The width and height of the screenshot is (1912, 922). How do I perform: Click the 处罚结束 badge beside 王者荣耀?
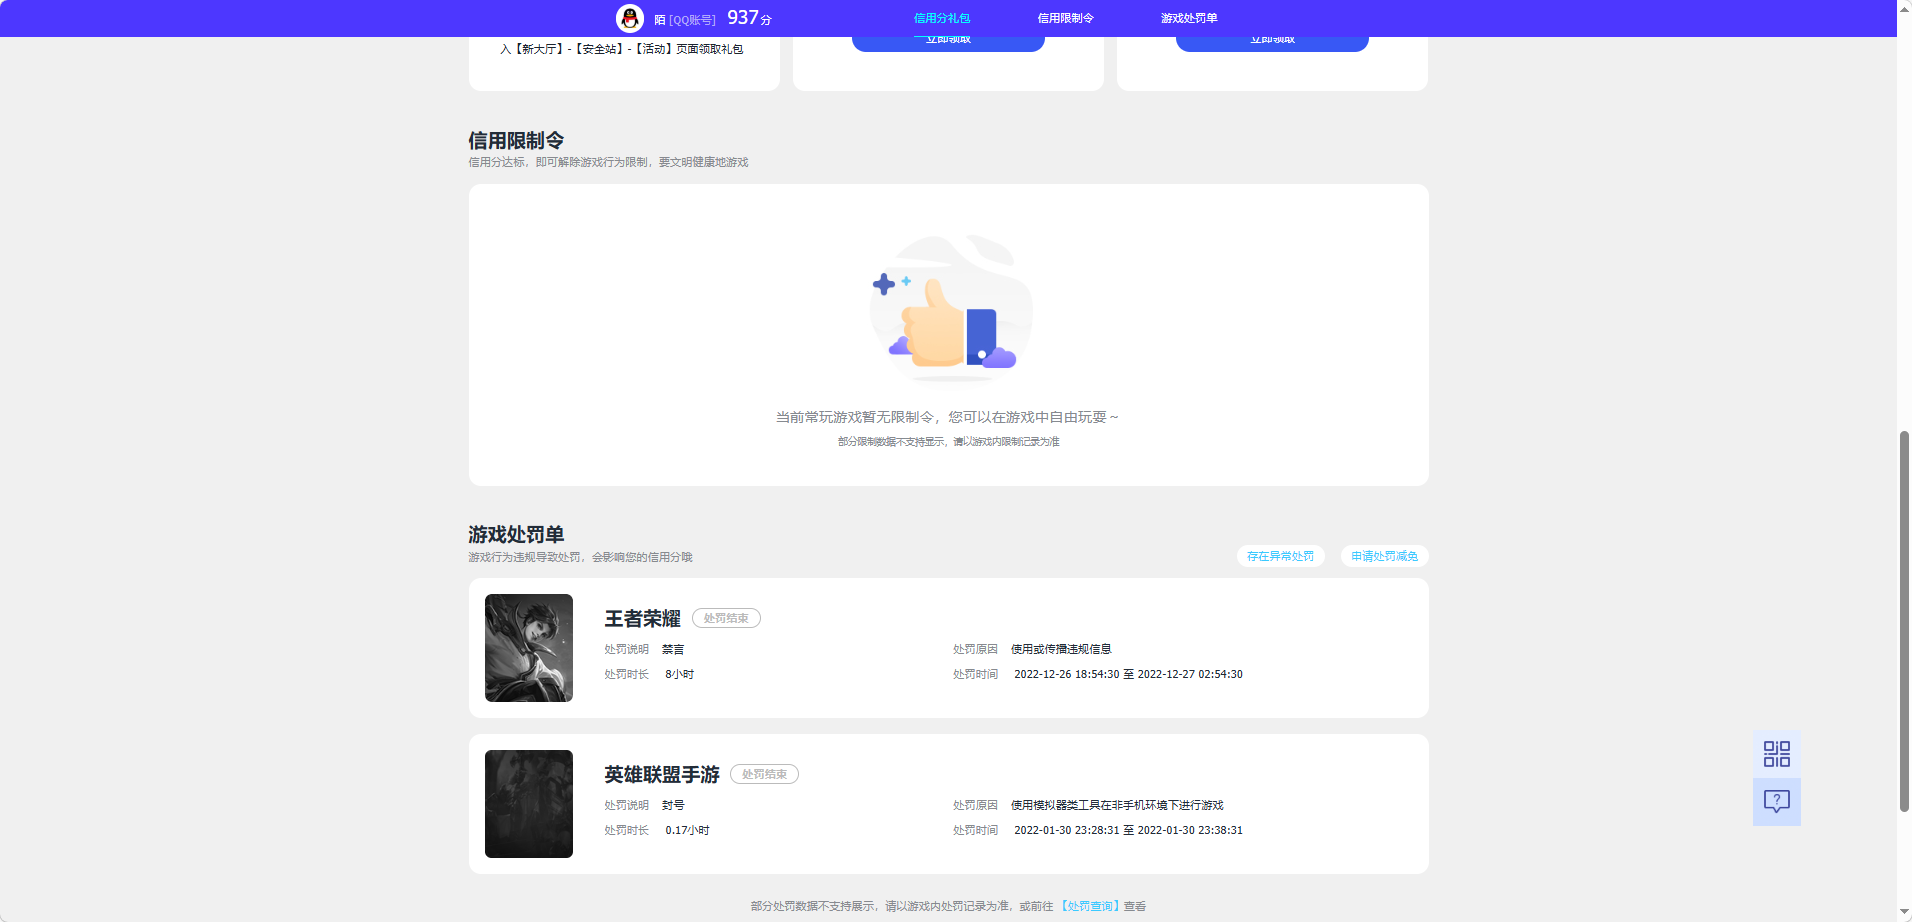pyautogui.click(x=727, y=618)
